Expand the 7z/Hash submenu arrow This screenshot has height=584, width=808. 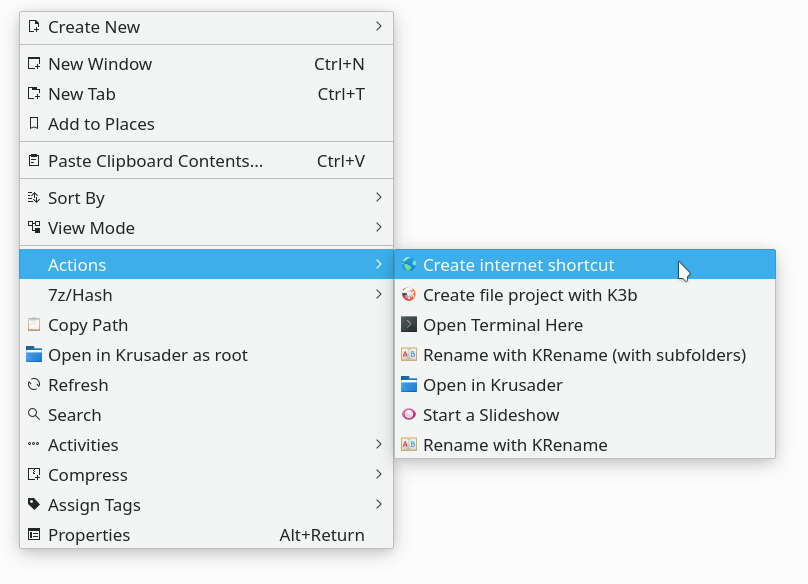pos(379,294)
